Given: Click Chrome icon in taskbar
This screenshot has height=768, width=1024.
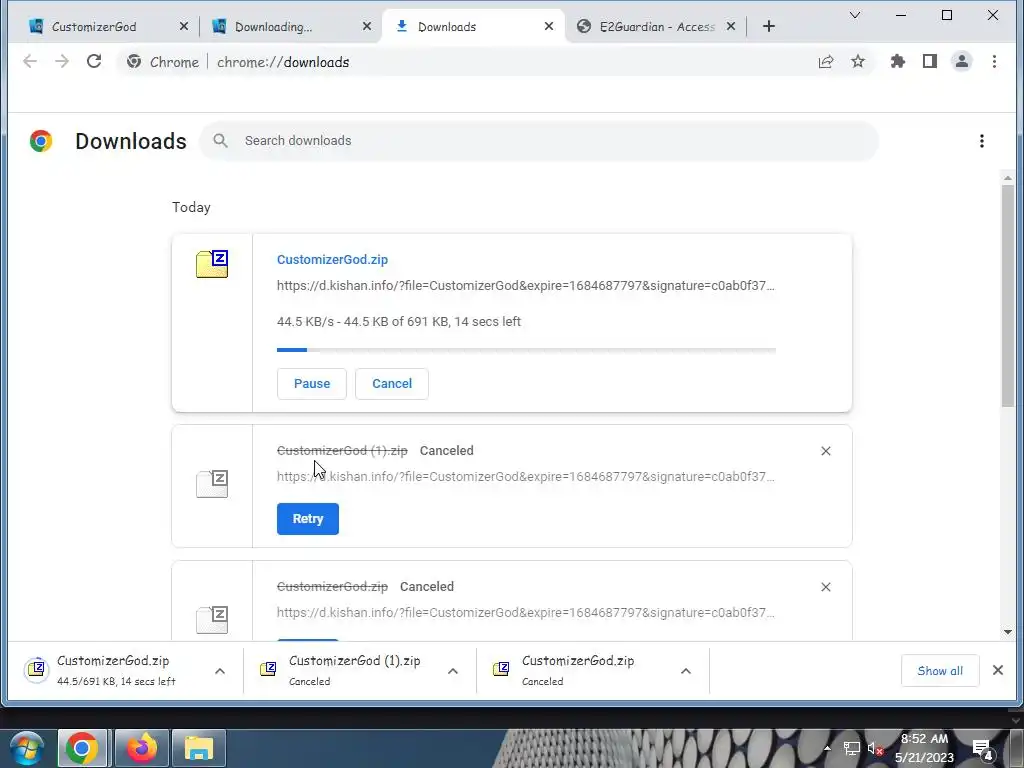Looking at the screenshot, I should click(82, 748).
